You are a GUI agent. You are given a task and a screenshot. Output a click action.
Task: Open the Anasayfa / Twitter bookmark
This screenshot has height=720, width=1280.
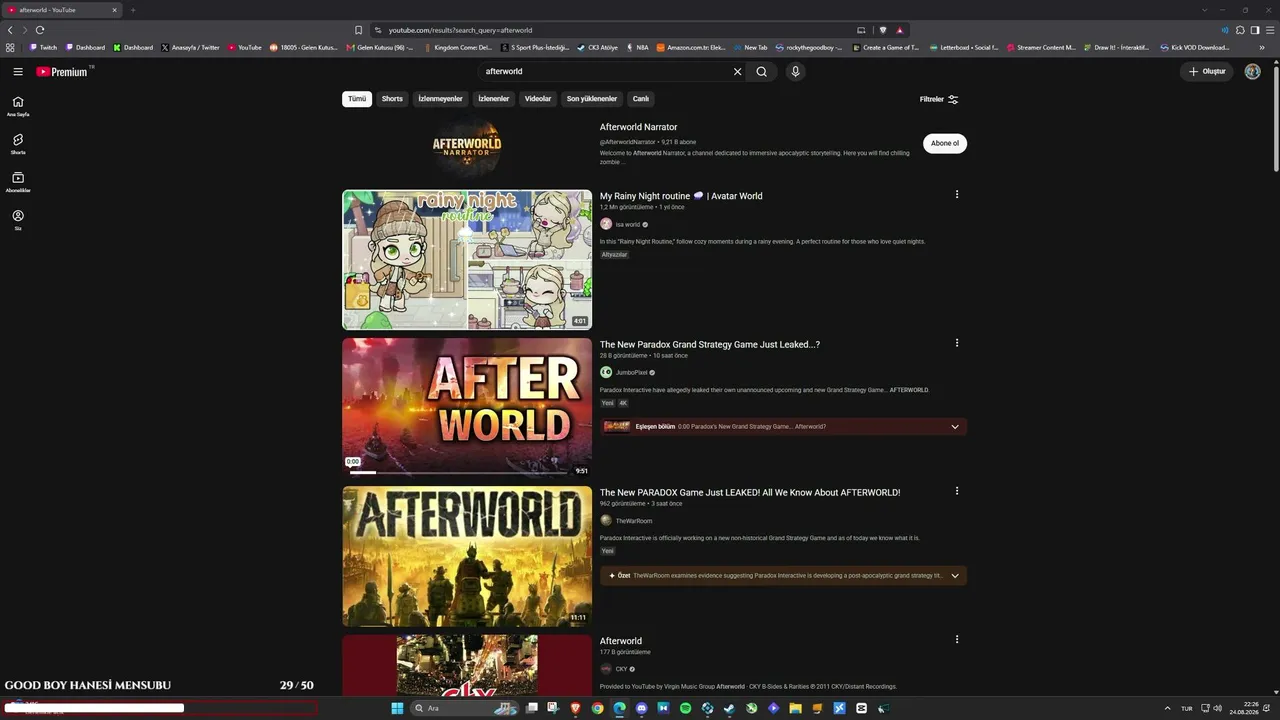click(x=190, y=47)
